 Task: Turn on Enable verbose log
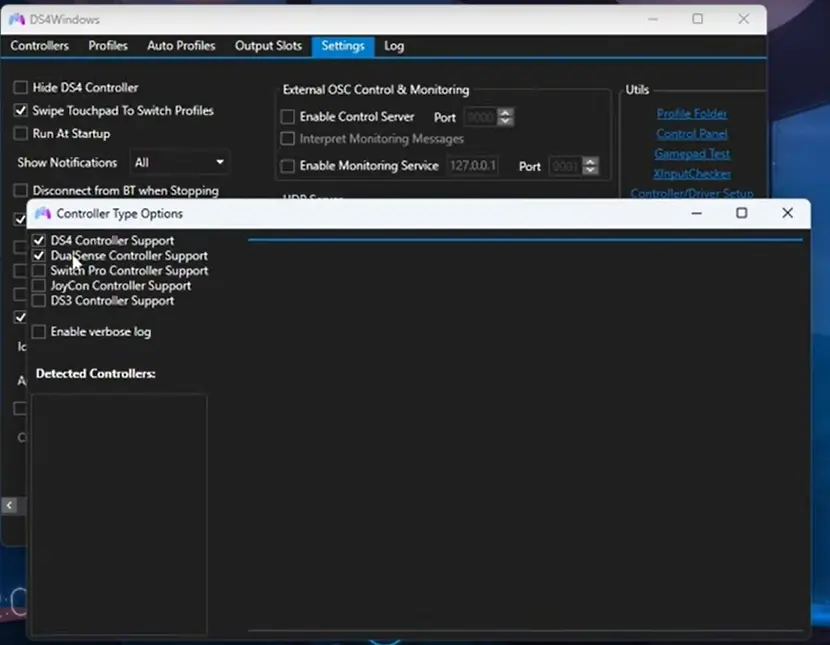tap(39, 332)
